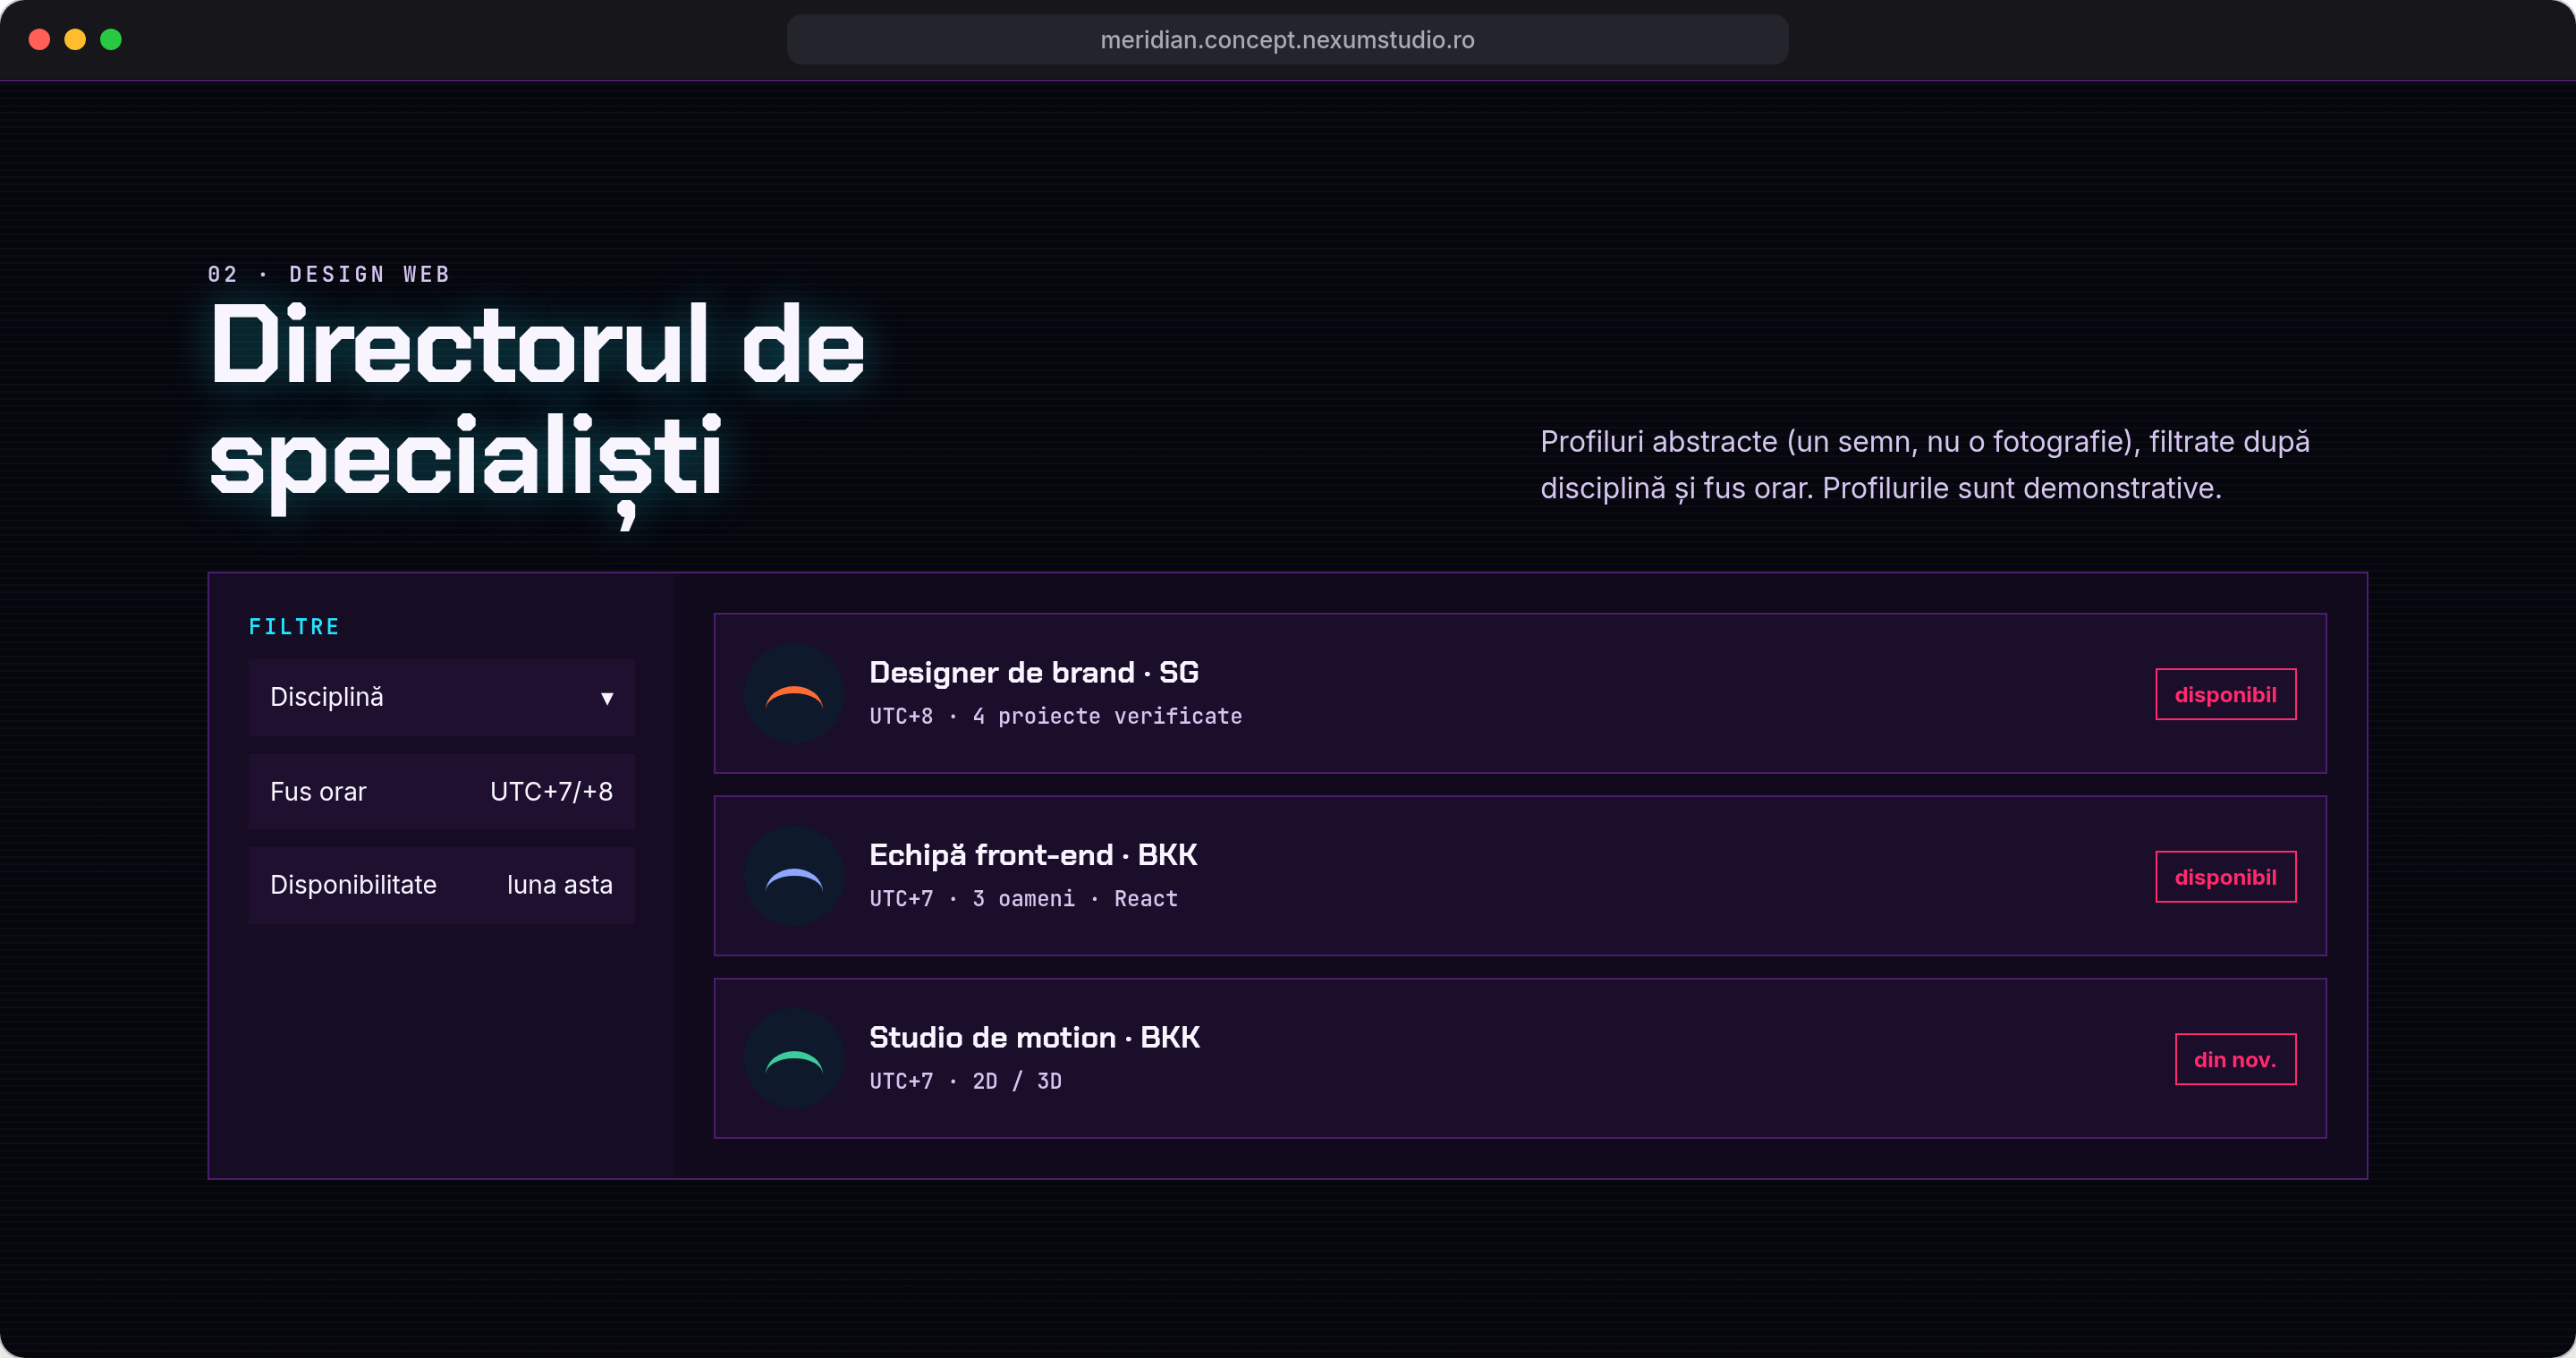Click the luna asta value
This screenshot has height=1358, width=2576.
click(559, 885)
